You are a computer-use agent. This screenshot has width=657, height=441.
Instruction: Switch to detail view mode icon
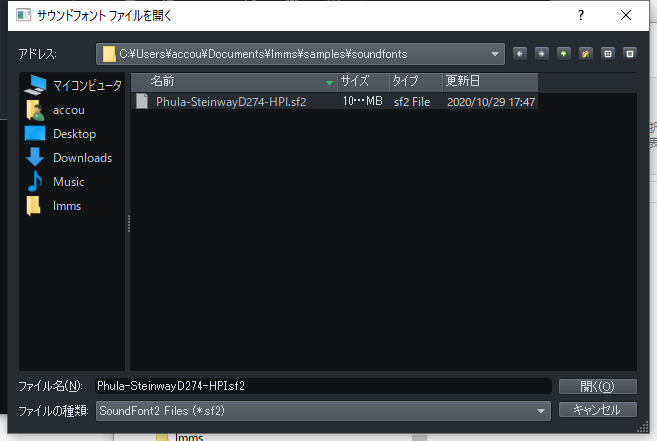[x=629, y=54]
